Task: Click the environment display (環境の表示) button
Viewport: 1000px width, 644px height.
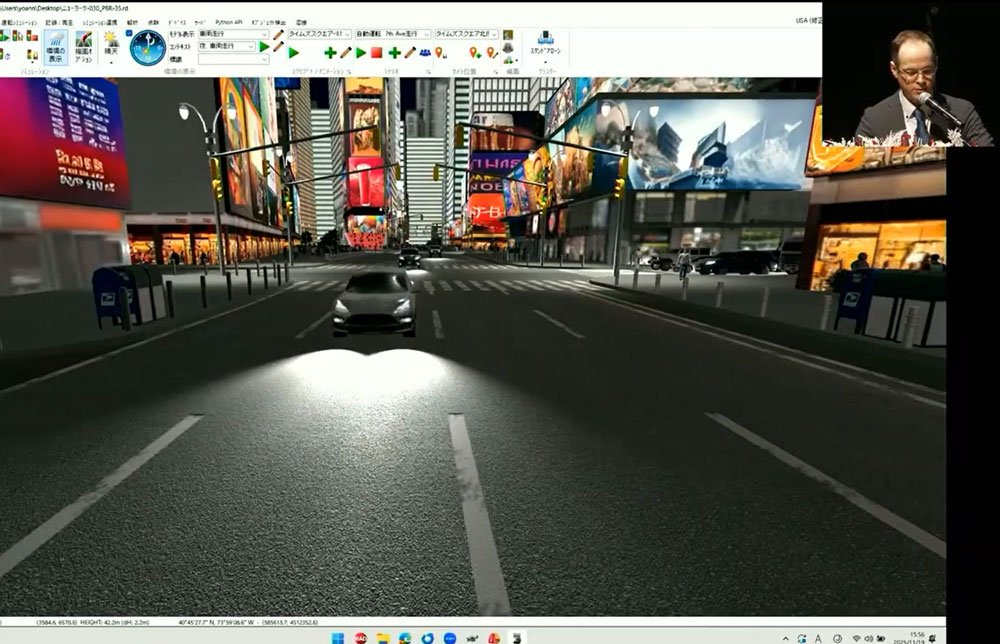Action: tap(55, 47)
